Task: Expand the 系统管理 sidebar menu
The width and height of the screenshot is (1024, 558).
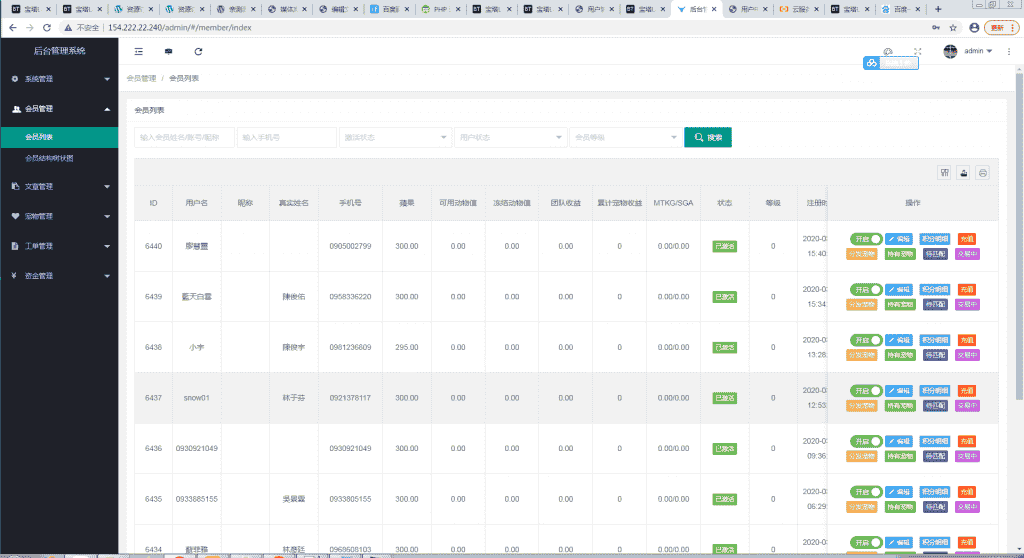Action: coord(59,78)
